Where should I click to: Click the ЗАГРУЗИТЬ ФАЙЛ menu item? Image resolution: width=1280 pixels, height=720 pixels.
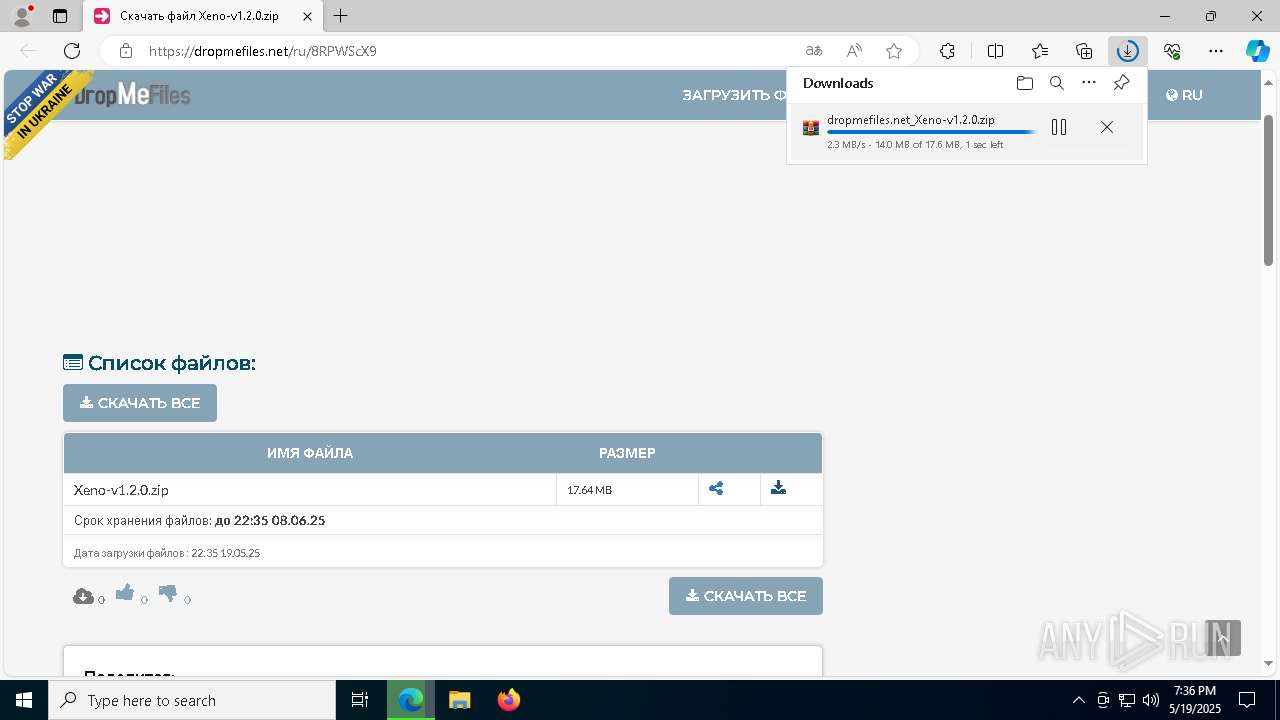click(734, 95)
